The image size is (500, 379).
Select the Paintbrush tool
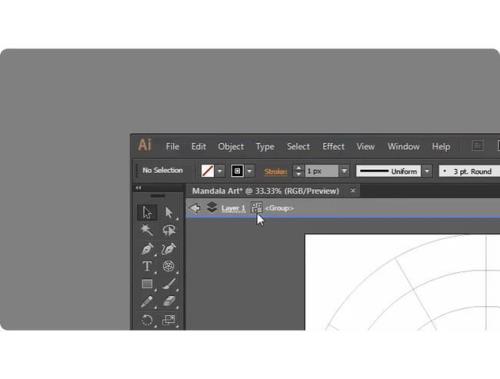coord(169,284)
